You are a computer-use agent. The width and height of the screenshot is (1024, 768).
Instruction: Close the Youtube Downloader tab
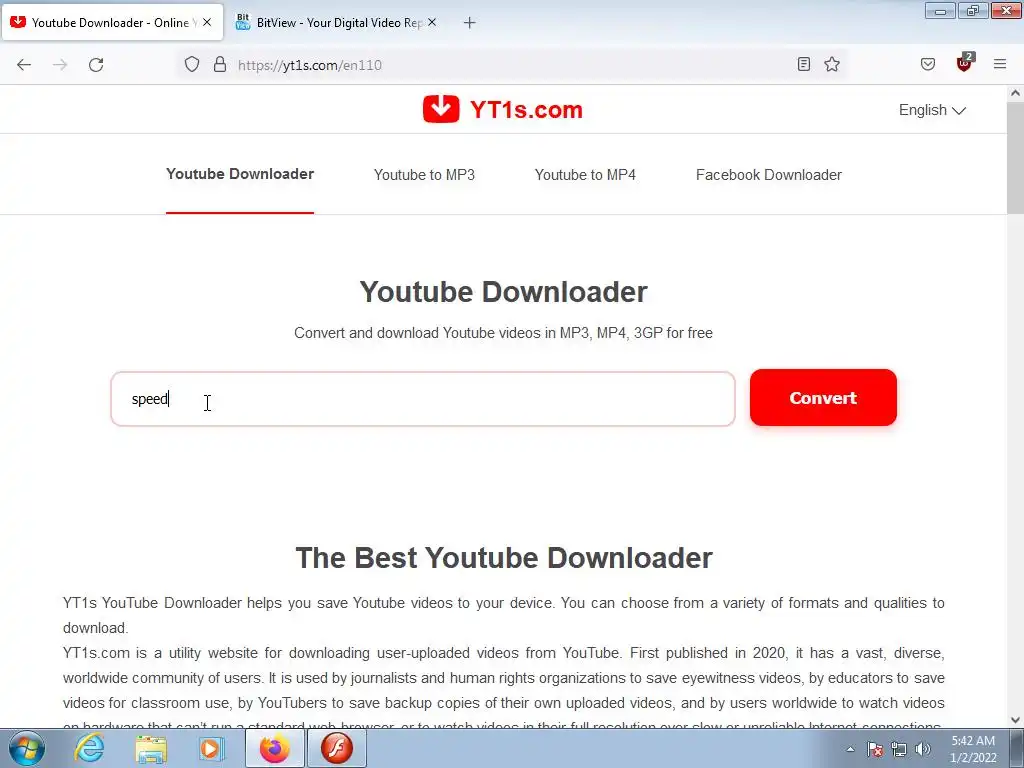(207, 22)
